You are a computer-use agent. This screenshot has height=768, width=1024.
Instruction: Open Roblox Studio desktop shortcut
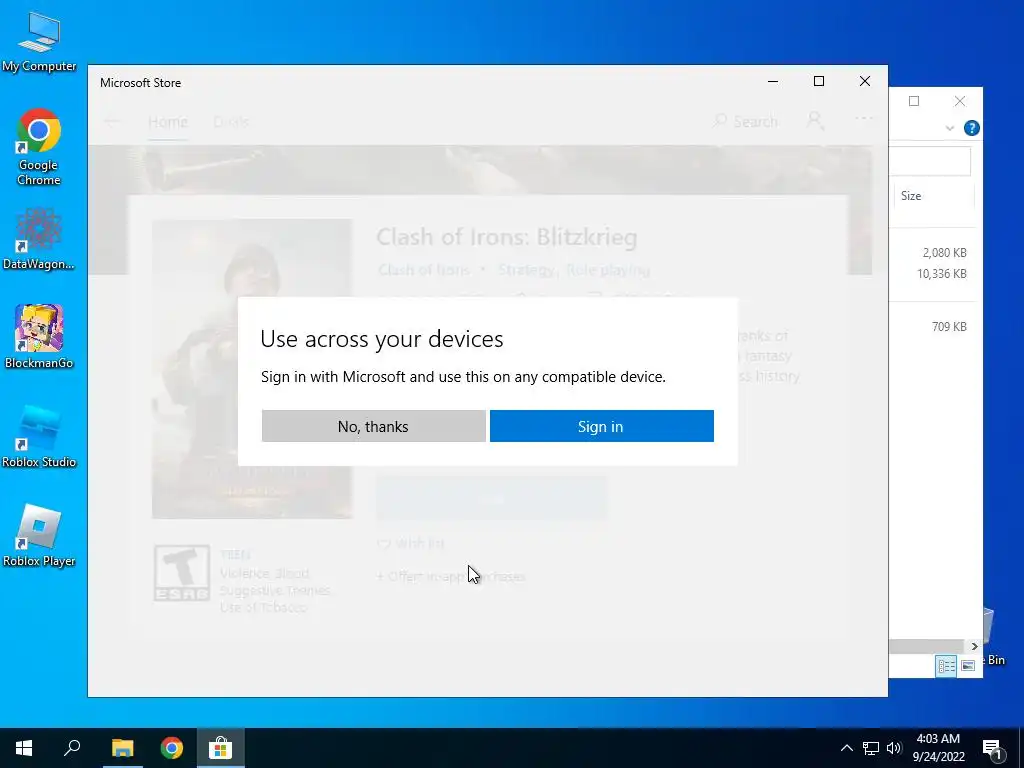[x=39, y=436]
